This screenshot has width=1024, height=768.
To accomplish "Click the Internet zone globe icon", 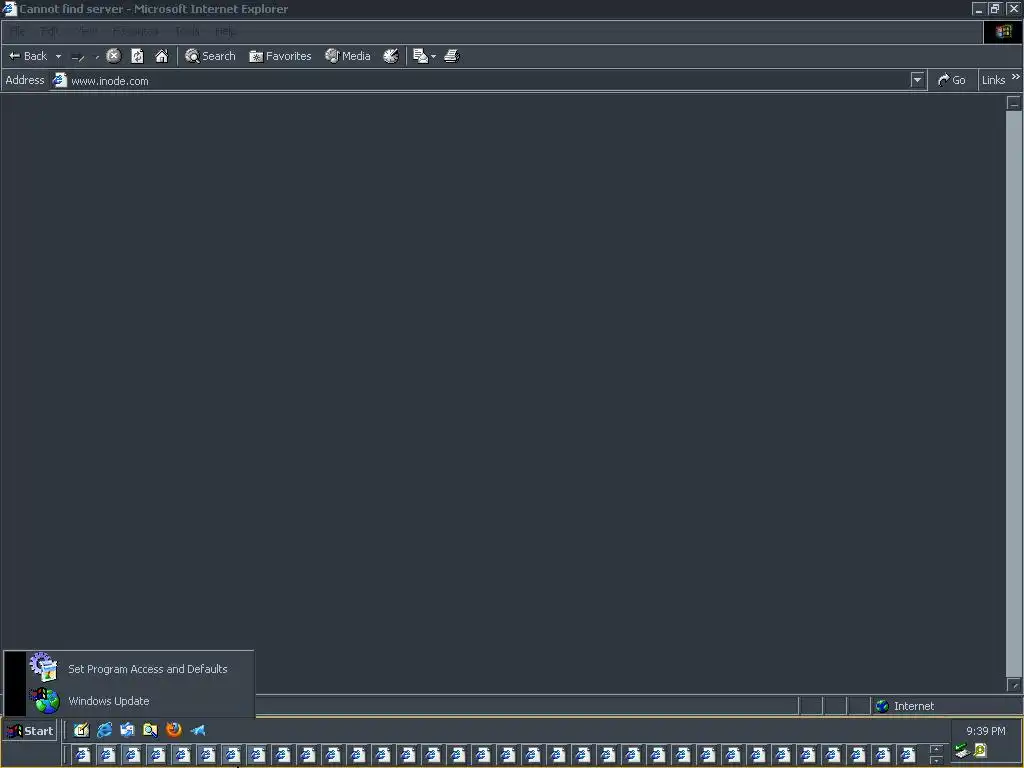I will tap(882, 706).
